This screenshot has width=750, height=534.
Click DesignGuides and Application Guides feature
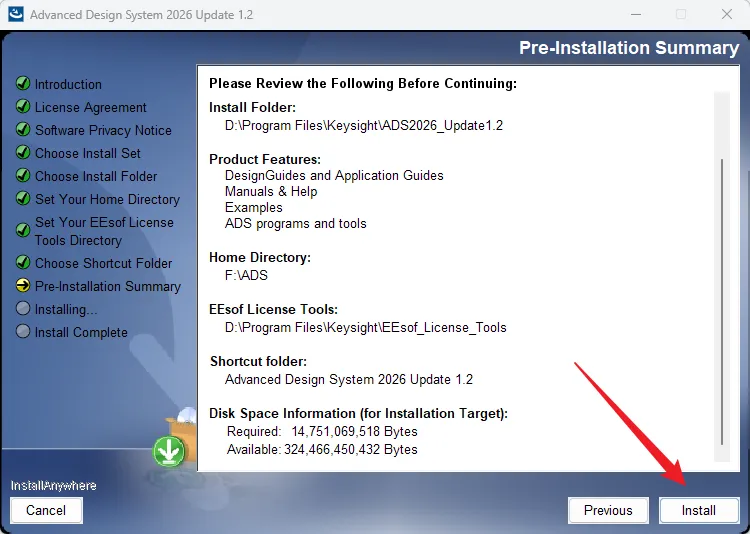(x=334, y=176)
